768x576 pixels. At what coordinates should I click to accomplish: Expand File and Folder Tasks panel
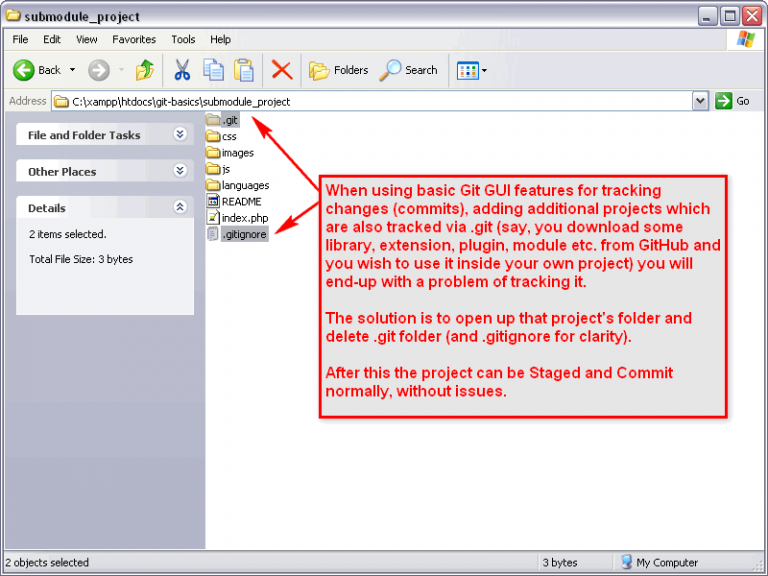click(180, 135)
